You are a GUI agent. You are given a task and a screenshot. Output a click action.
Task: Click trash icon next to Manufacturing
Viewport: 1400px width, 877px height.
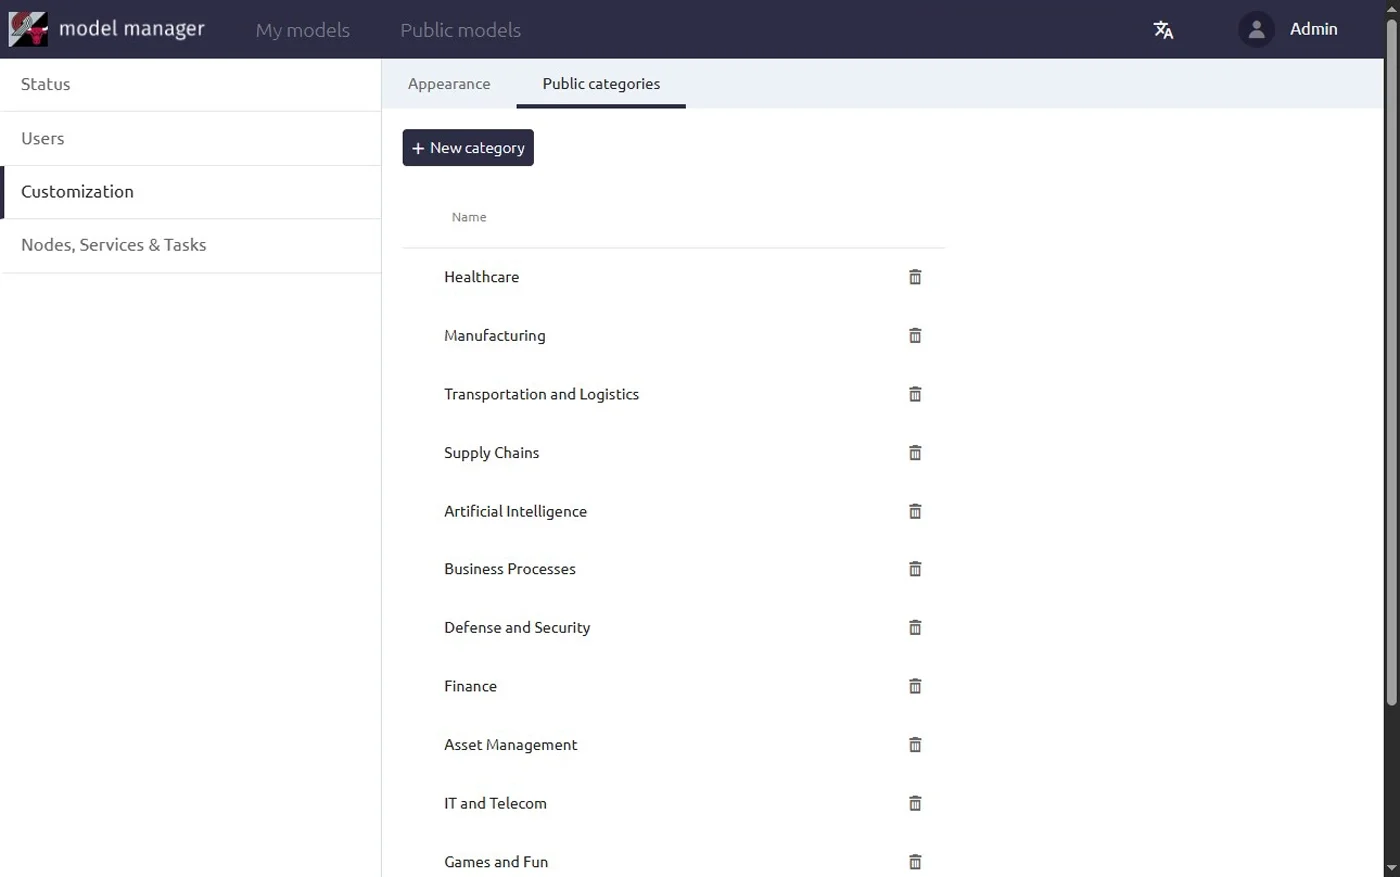(914, 336)
